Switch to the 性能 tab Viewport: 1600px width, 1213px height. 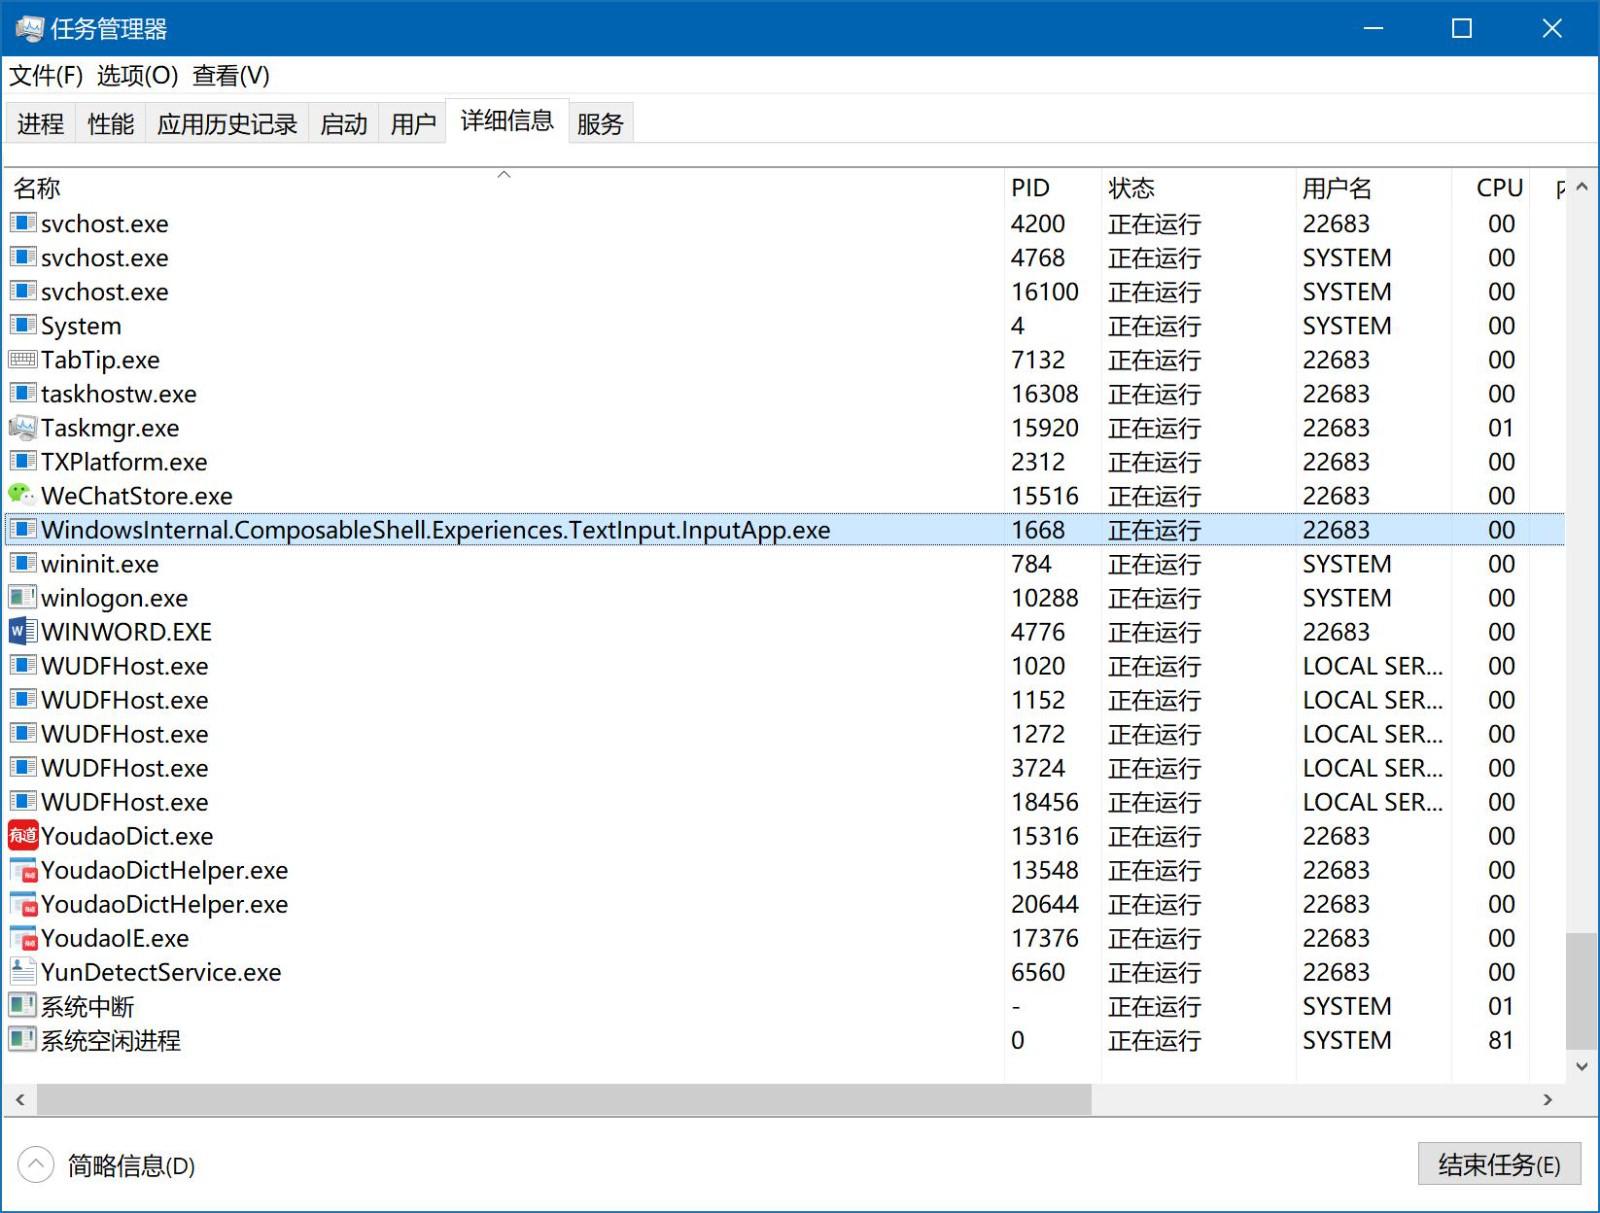pyautogui.click(x=110, y=123)
